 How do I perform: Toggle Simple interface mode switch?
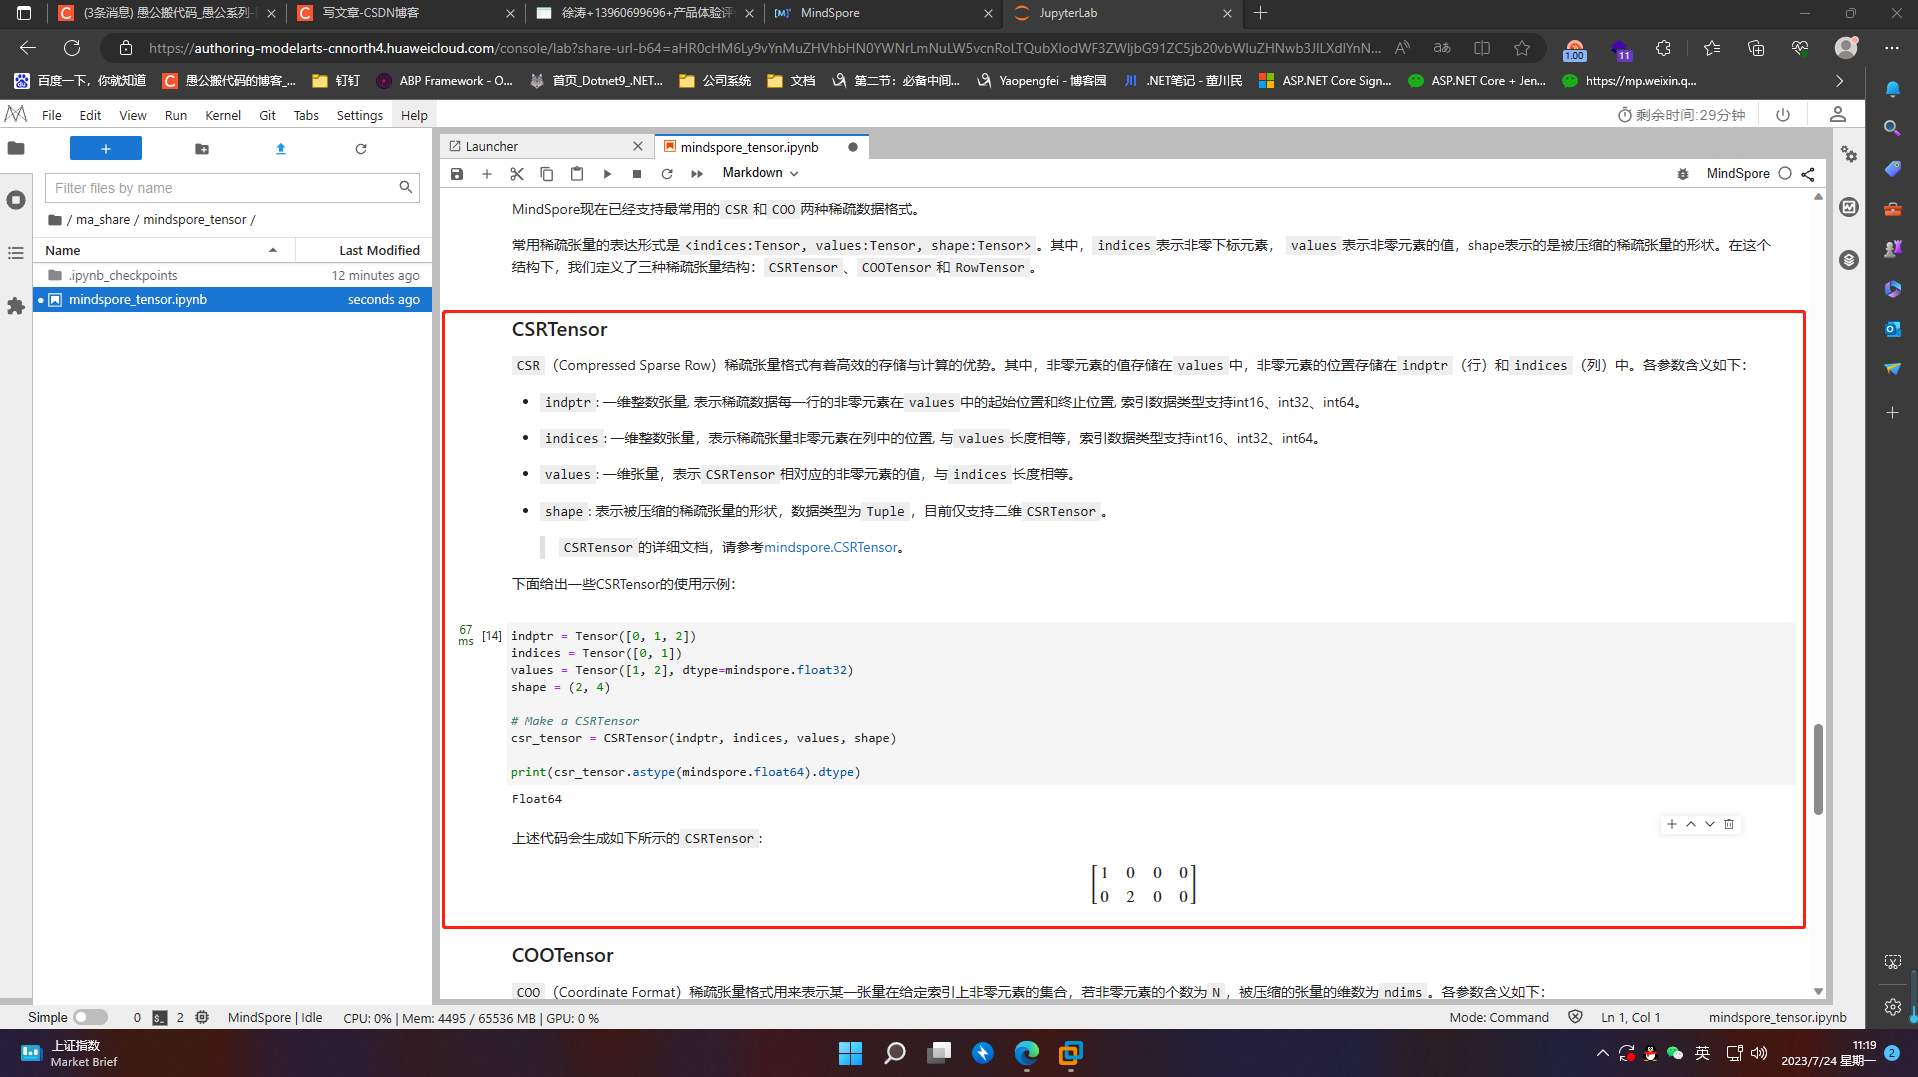coord(90,1017)
